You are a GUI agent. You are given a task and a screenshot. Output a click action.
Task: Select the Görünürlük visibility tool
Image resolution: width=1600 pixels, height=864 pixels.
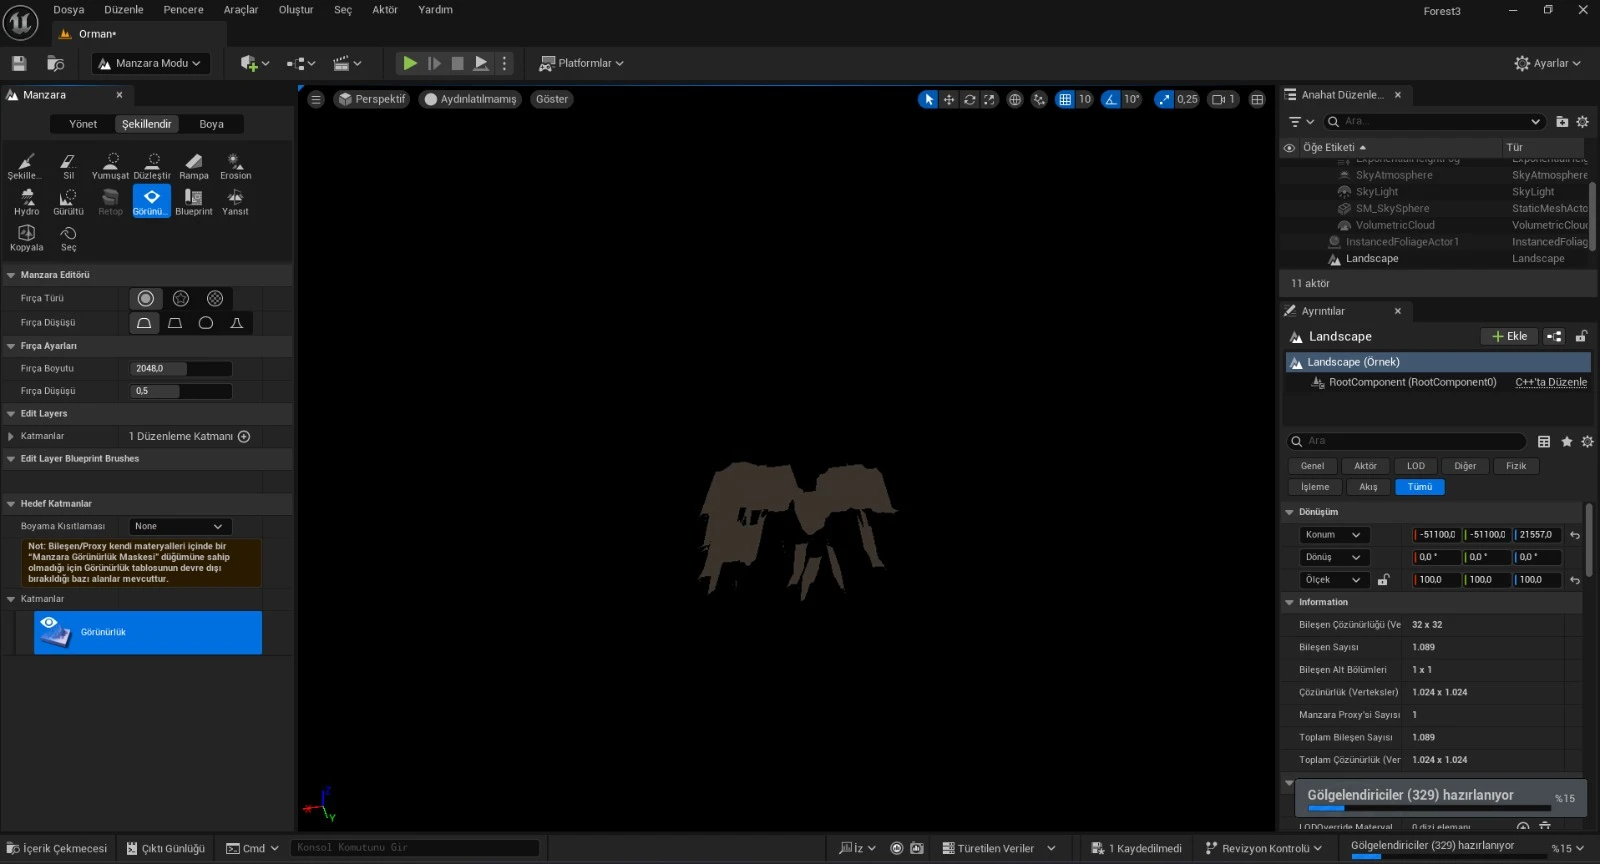[x=151, y=202]
